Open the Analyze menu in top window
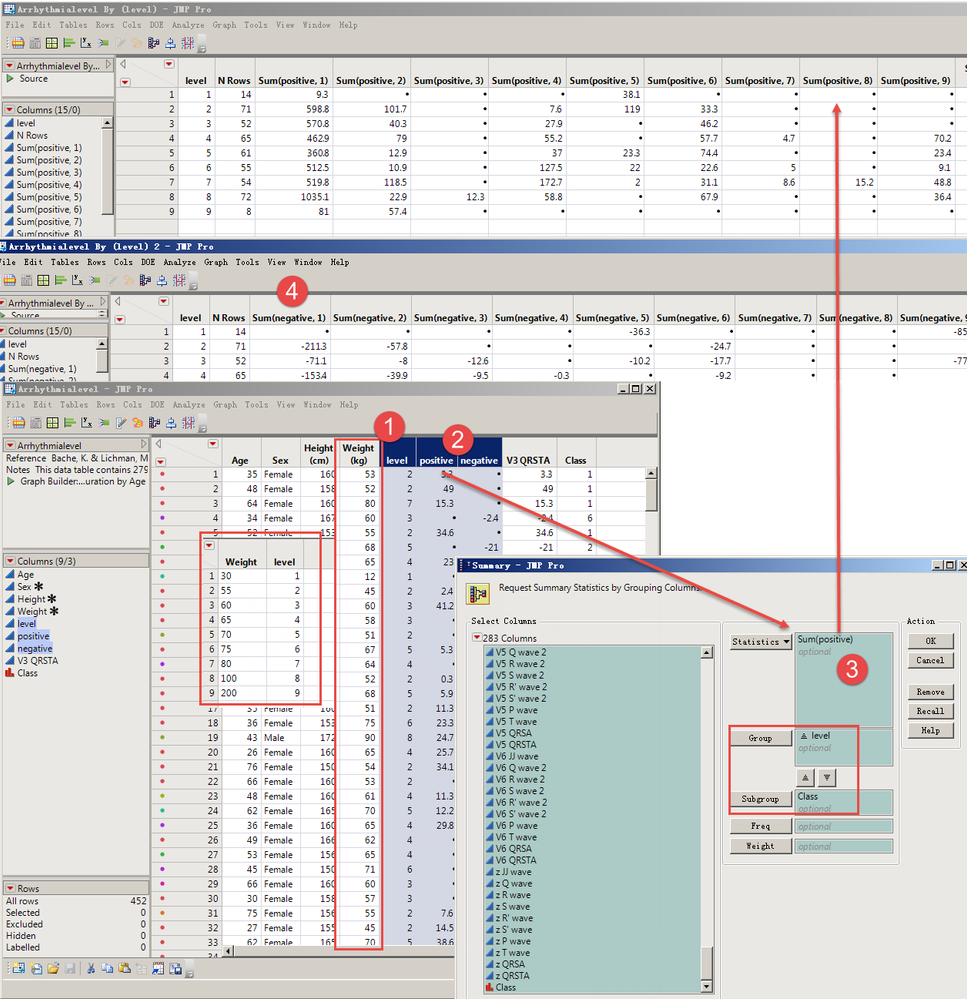The height and width of the screenshot is (999, 967). coord(189,24)
